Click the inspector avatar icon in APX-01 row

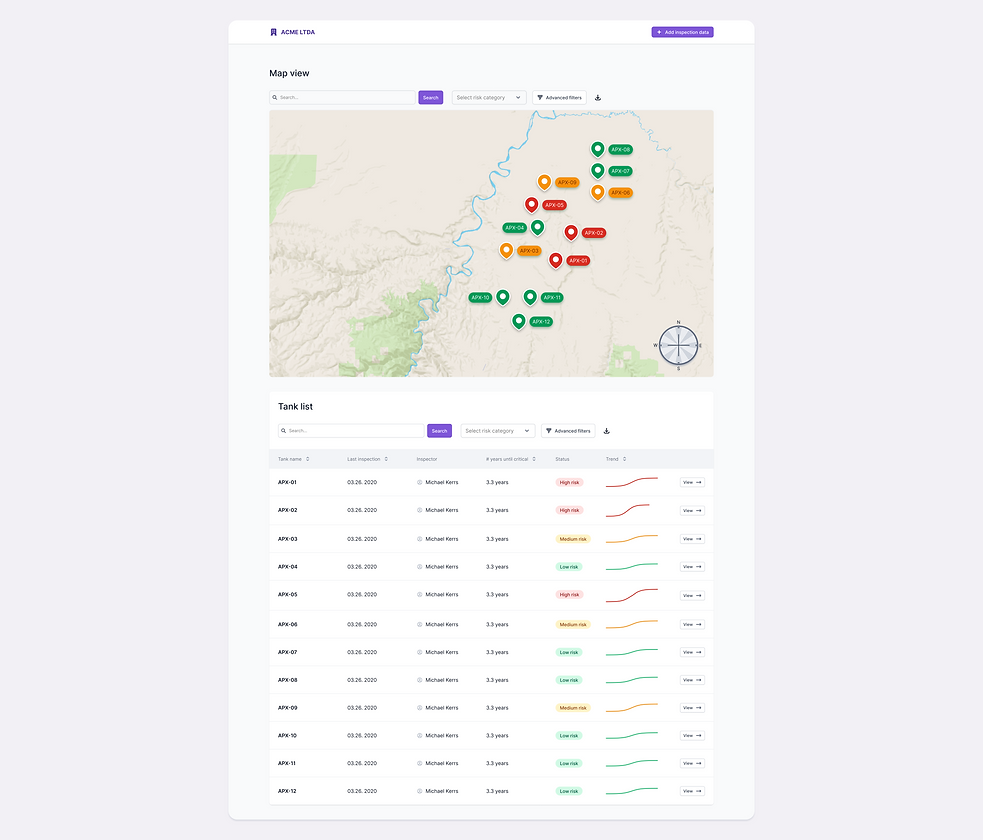point(419,482)
